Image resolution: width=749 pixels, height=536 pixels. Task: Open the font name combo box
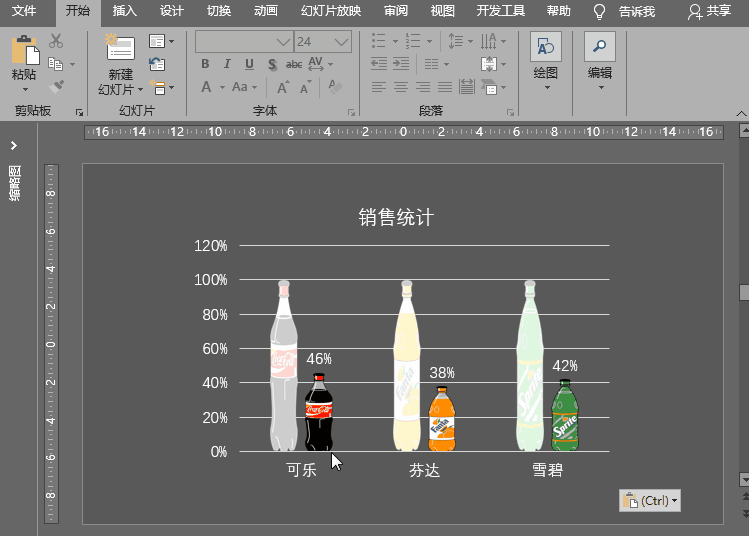click(244, 42)
